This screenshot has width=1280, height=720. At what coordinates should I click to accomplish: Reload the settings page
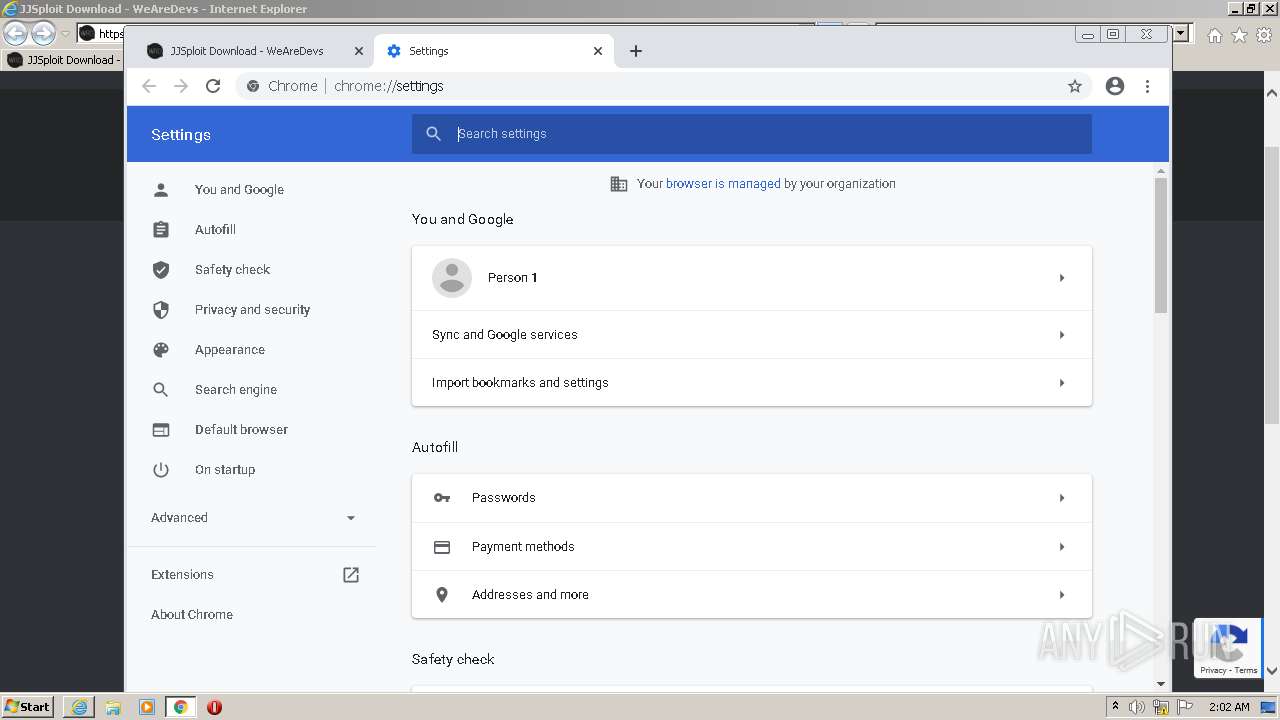pyautogui.click(x=213, y=86)
